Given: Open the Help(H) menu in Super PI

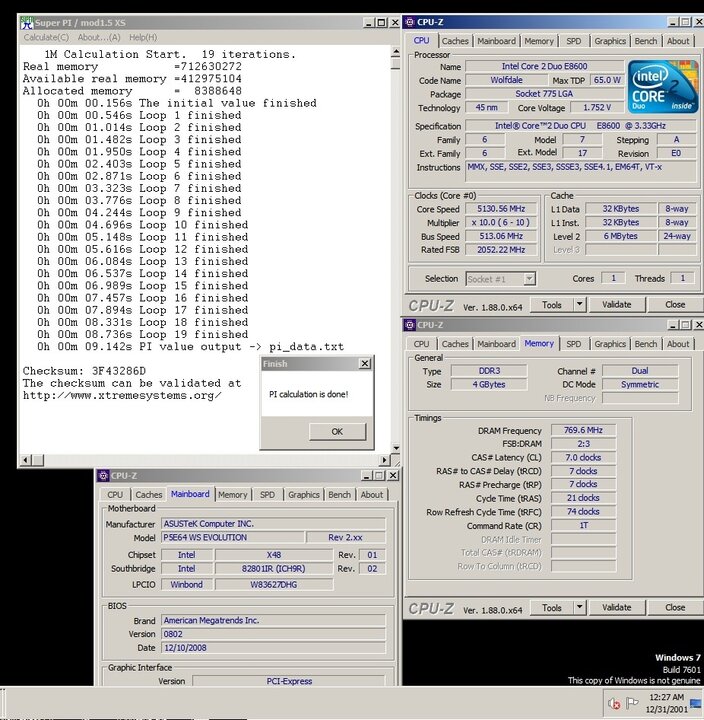Looking at the screenshot, I should click(x=143, y=38).
